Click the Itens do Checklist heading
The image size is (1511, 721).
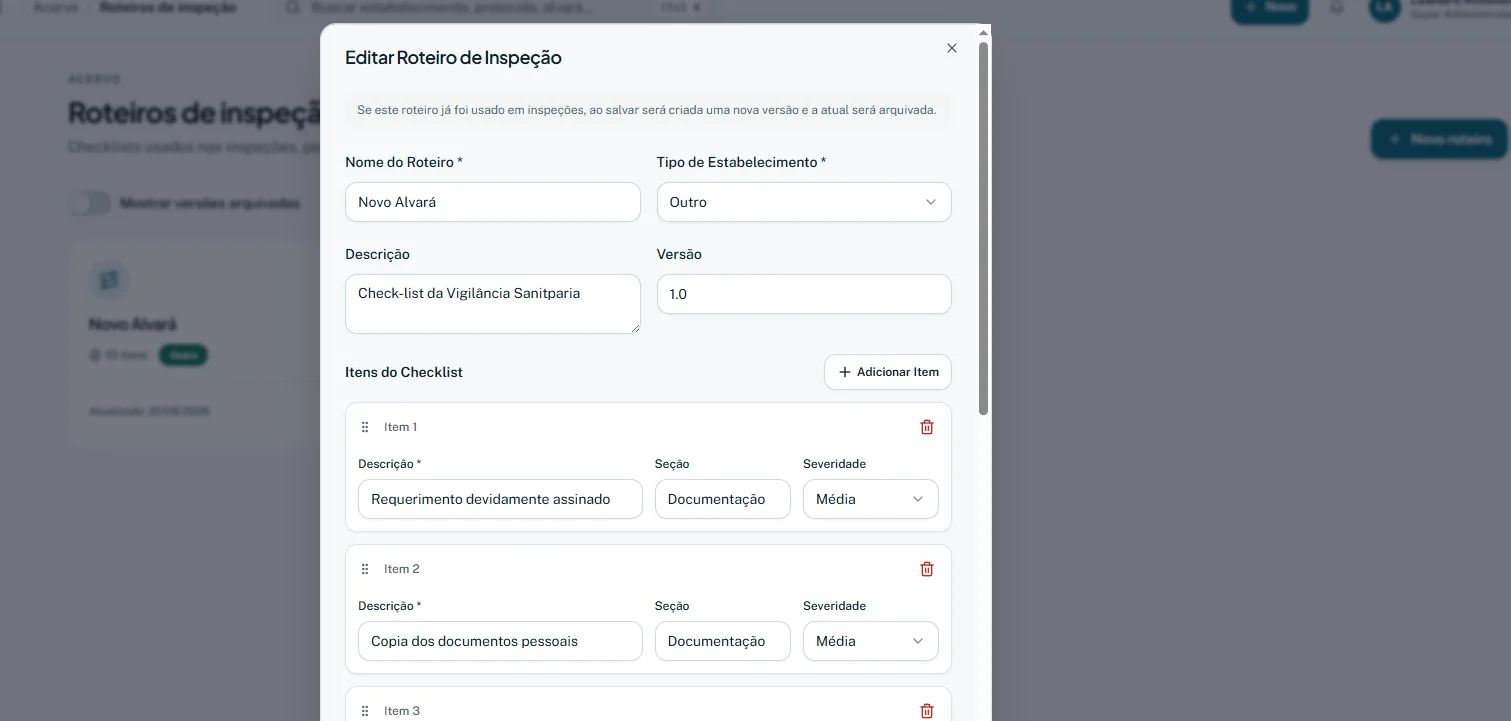point(404,372)
